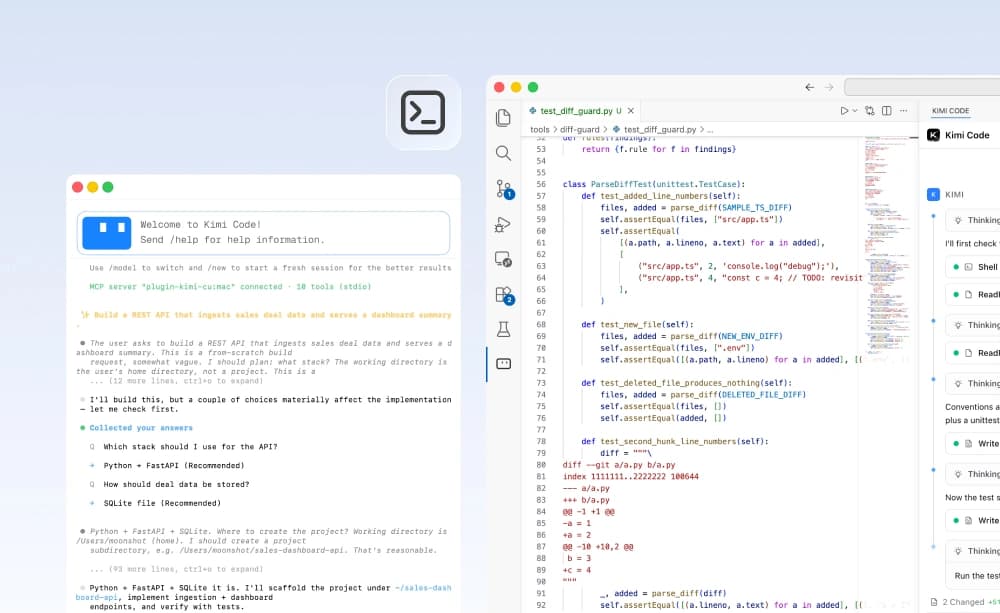Go forward with the right arrow
Screen dimensions: 1000x613
[x=829, y=87]
